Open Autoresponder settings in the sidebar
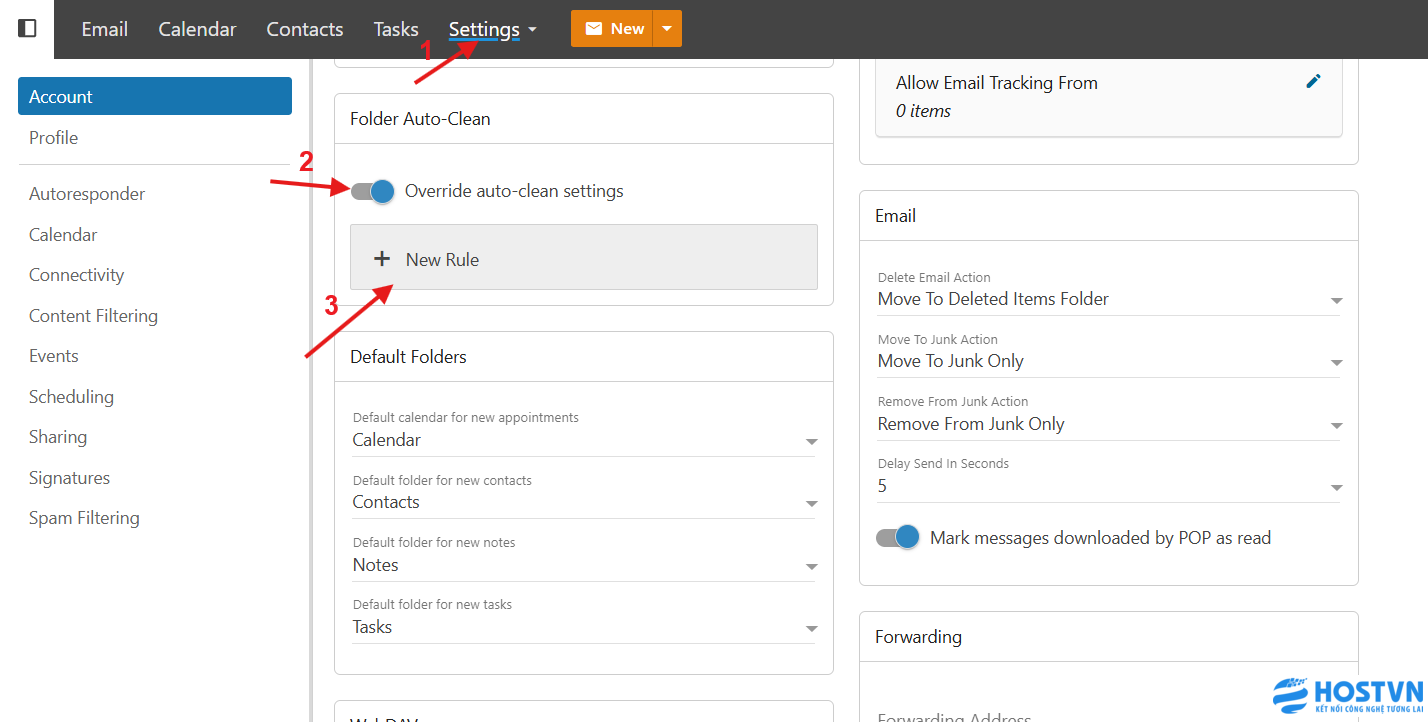Screen dimensions: 1428x722 click(x=87, y=194)
